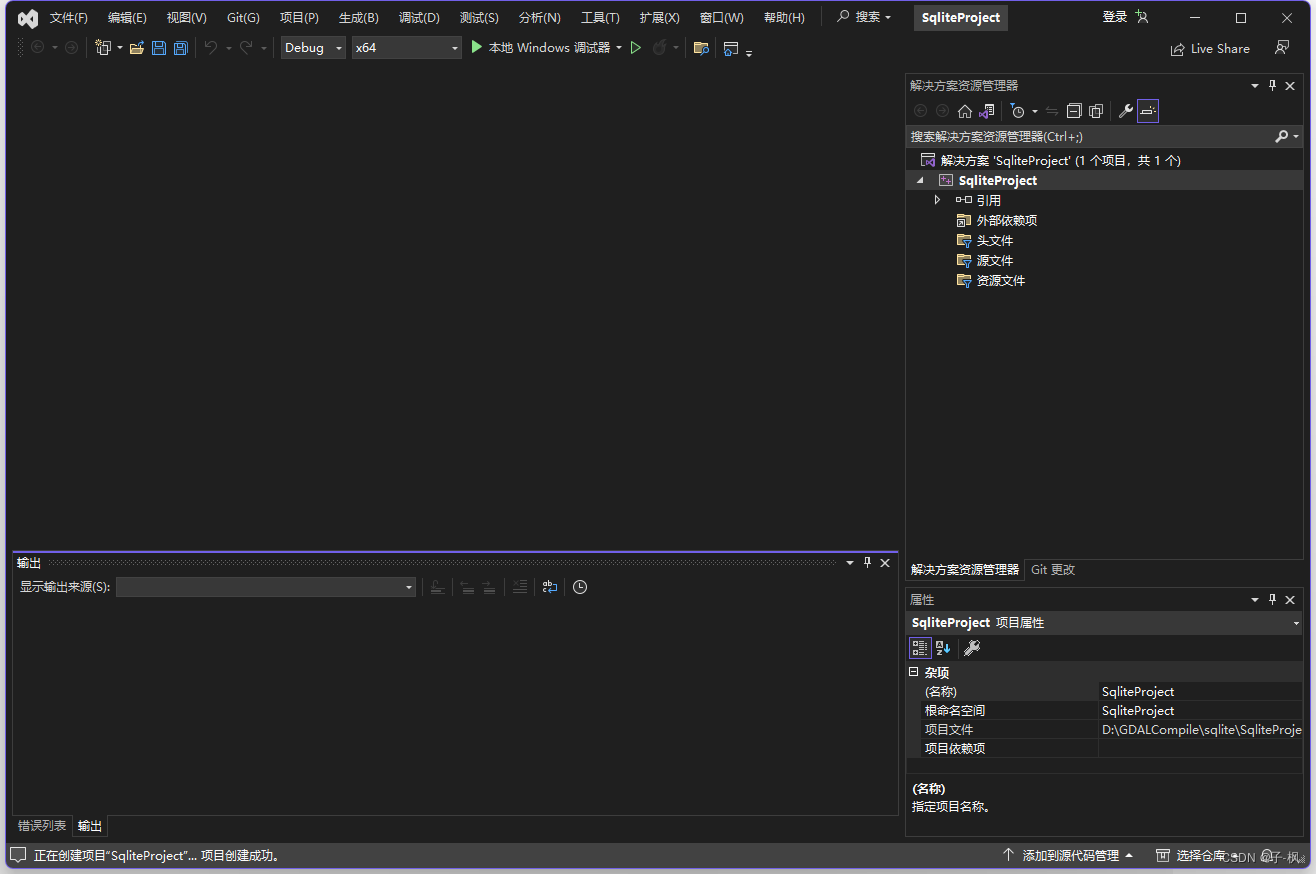The width and height of the screenshot is (1316, 874).
Task: Open Solution Explorer properties wrench icon
Action: point(1125,110)
